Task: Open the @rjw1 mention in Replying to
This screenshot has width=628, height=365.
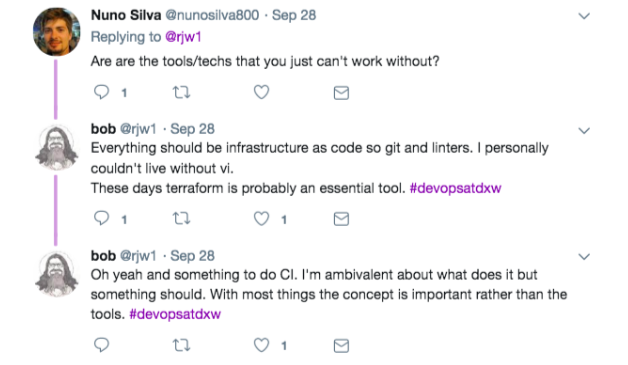Action: (183, 37)
